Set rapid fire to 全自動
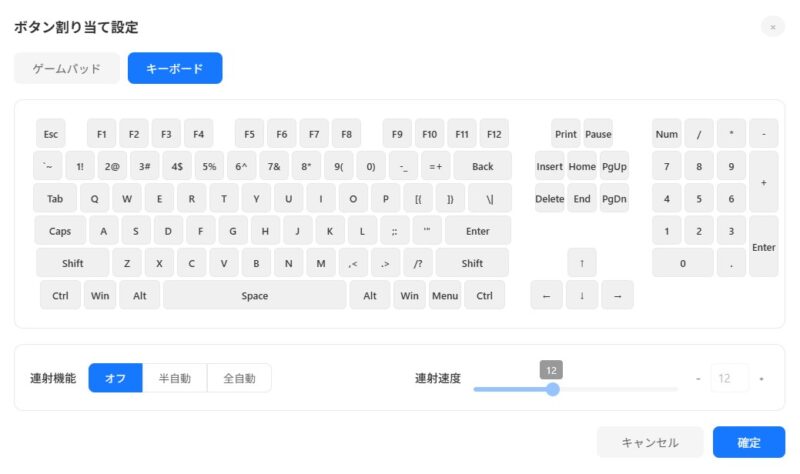 [x=239, y=378]
